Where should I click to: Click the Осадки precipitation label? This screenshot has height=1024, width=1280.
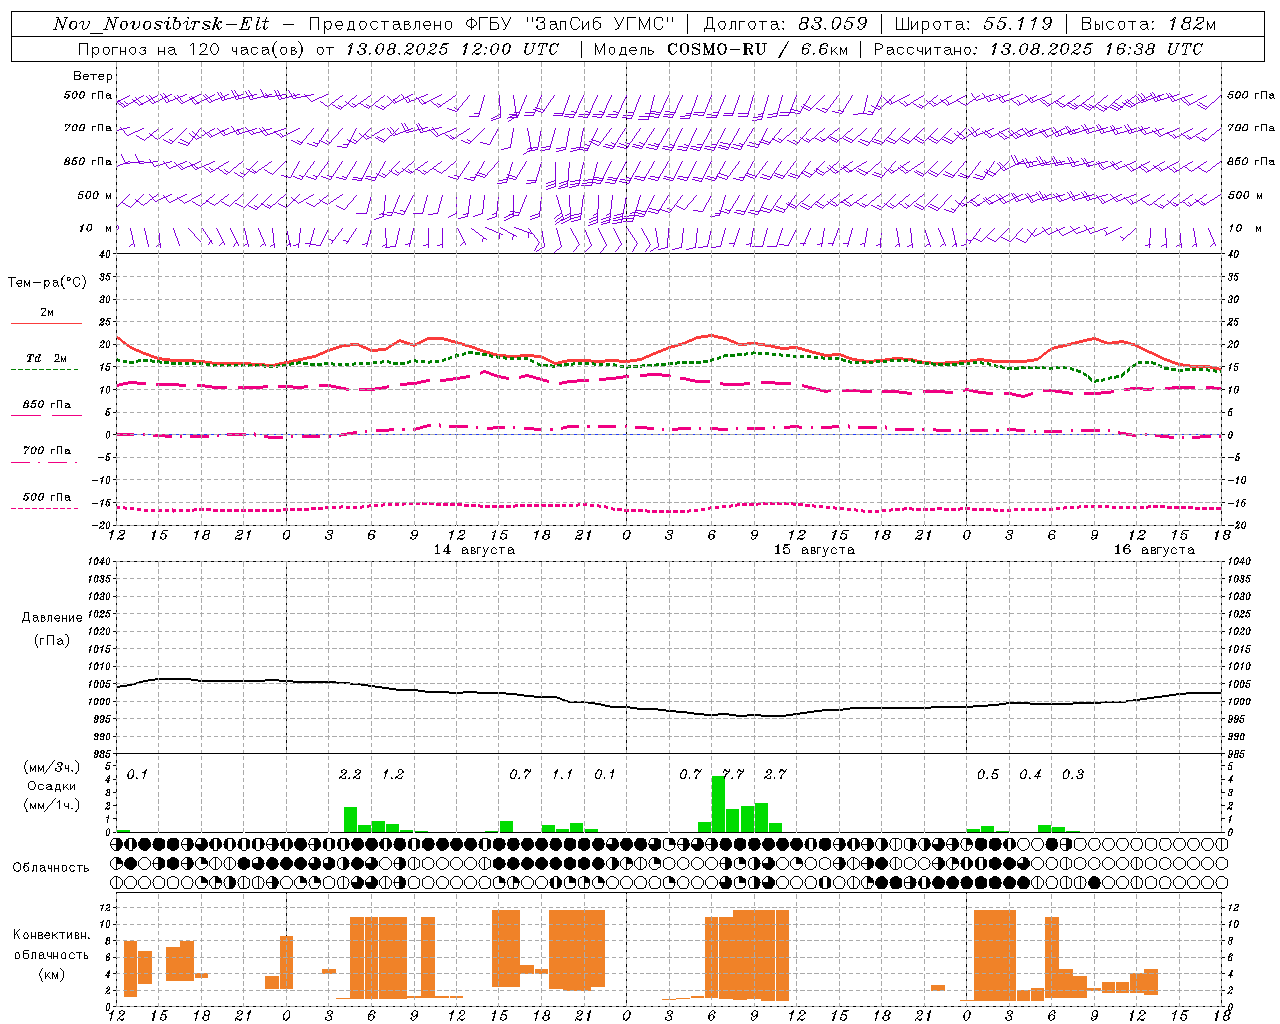coord(51,786)
